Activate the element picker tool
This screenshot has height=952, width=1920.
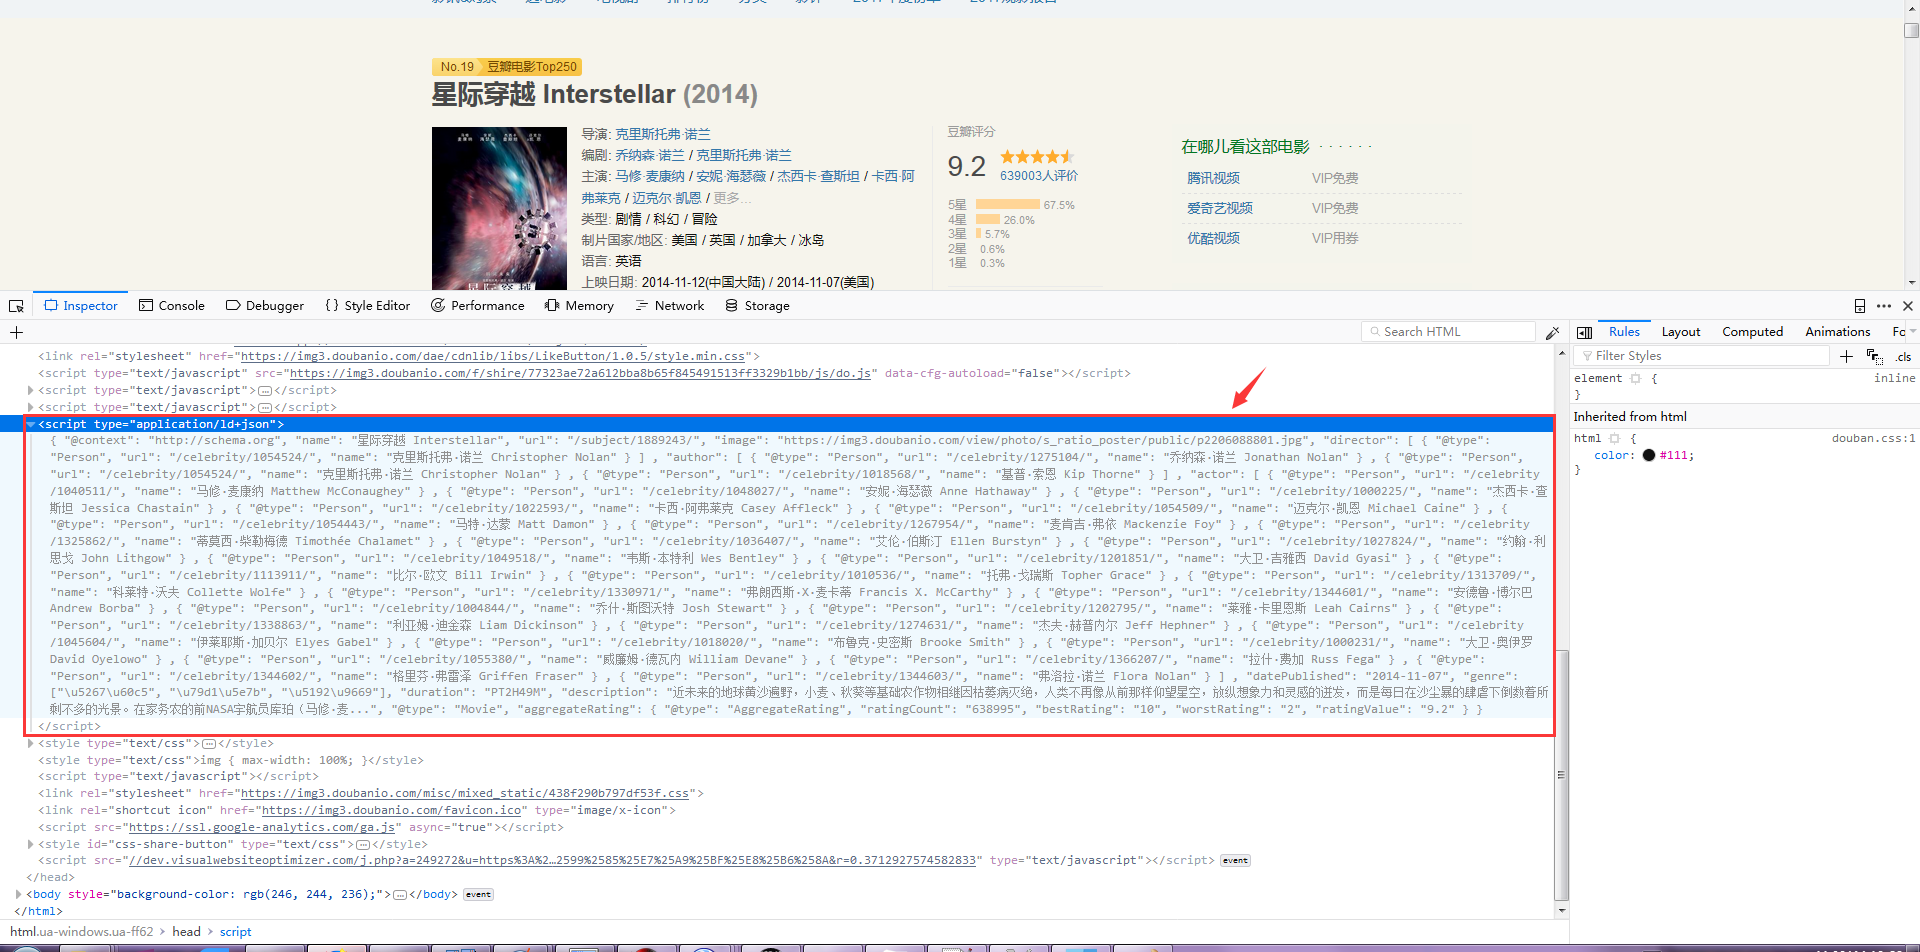(x=16, y=306)
